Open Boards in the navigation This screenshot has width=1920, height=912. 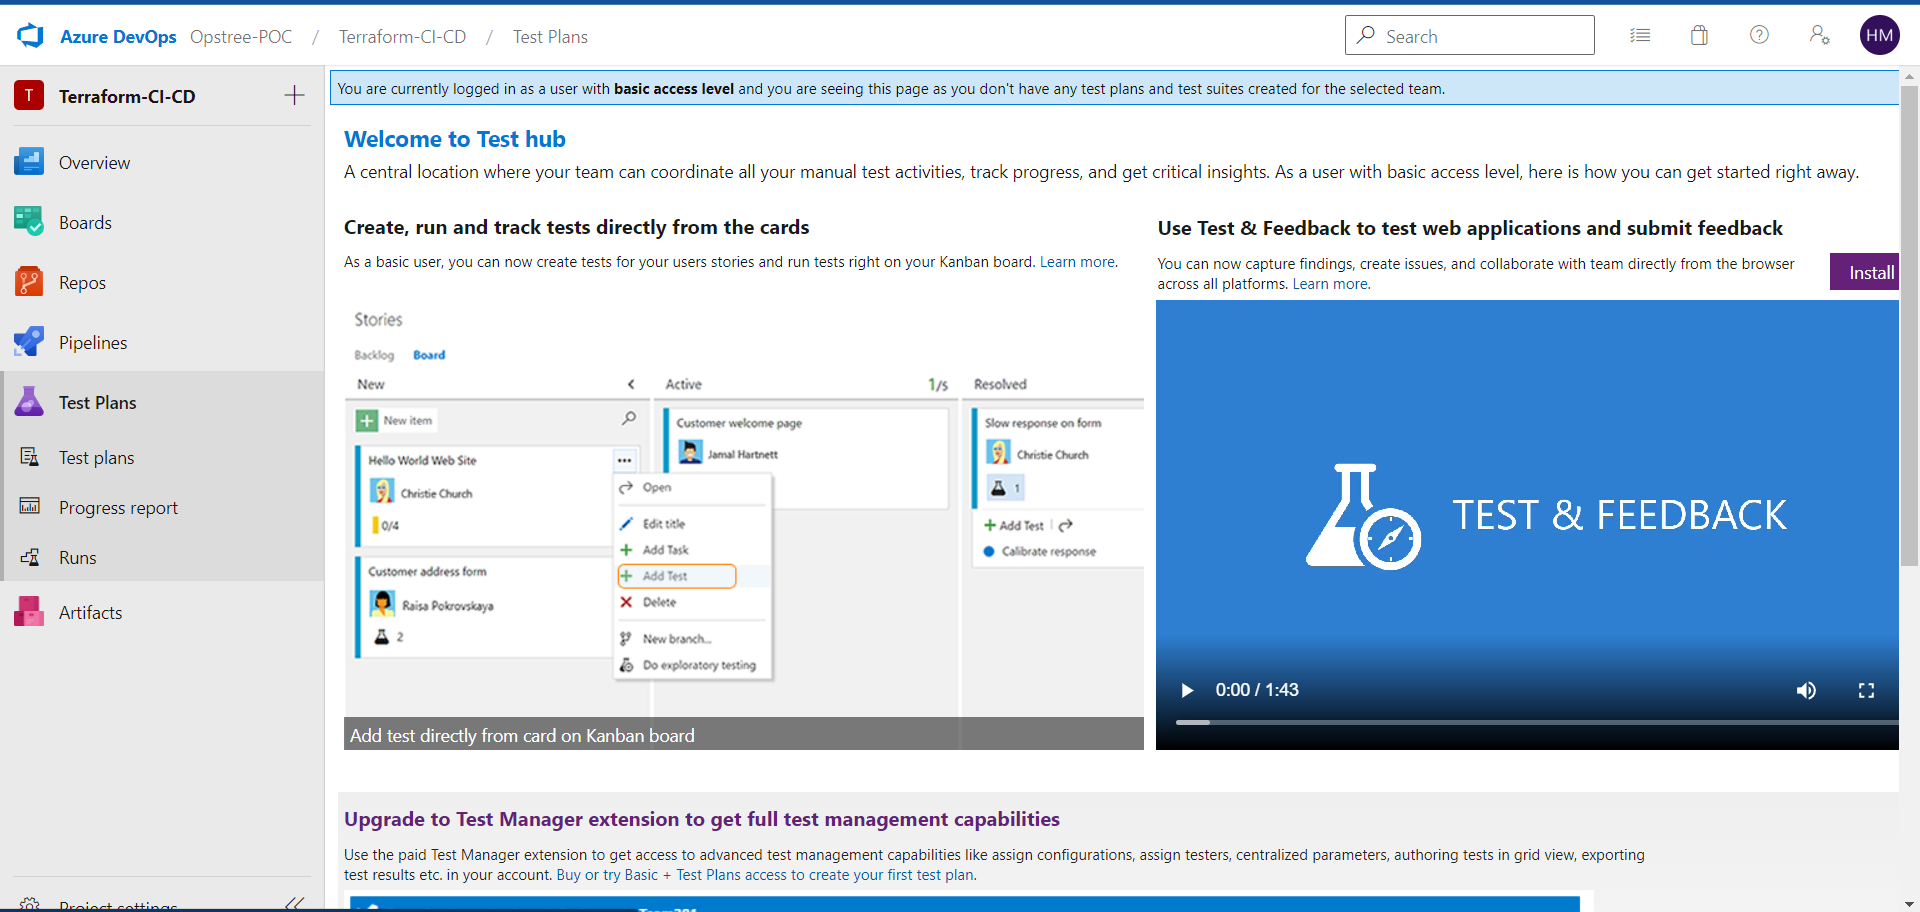point(85,223)
